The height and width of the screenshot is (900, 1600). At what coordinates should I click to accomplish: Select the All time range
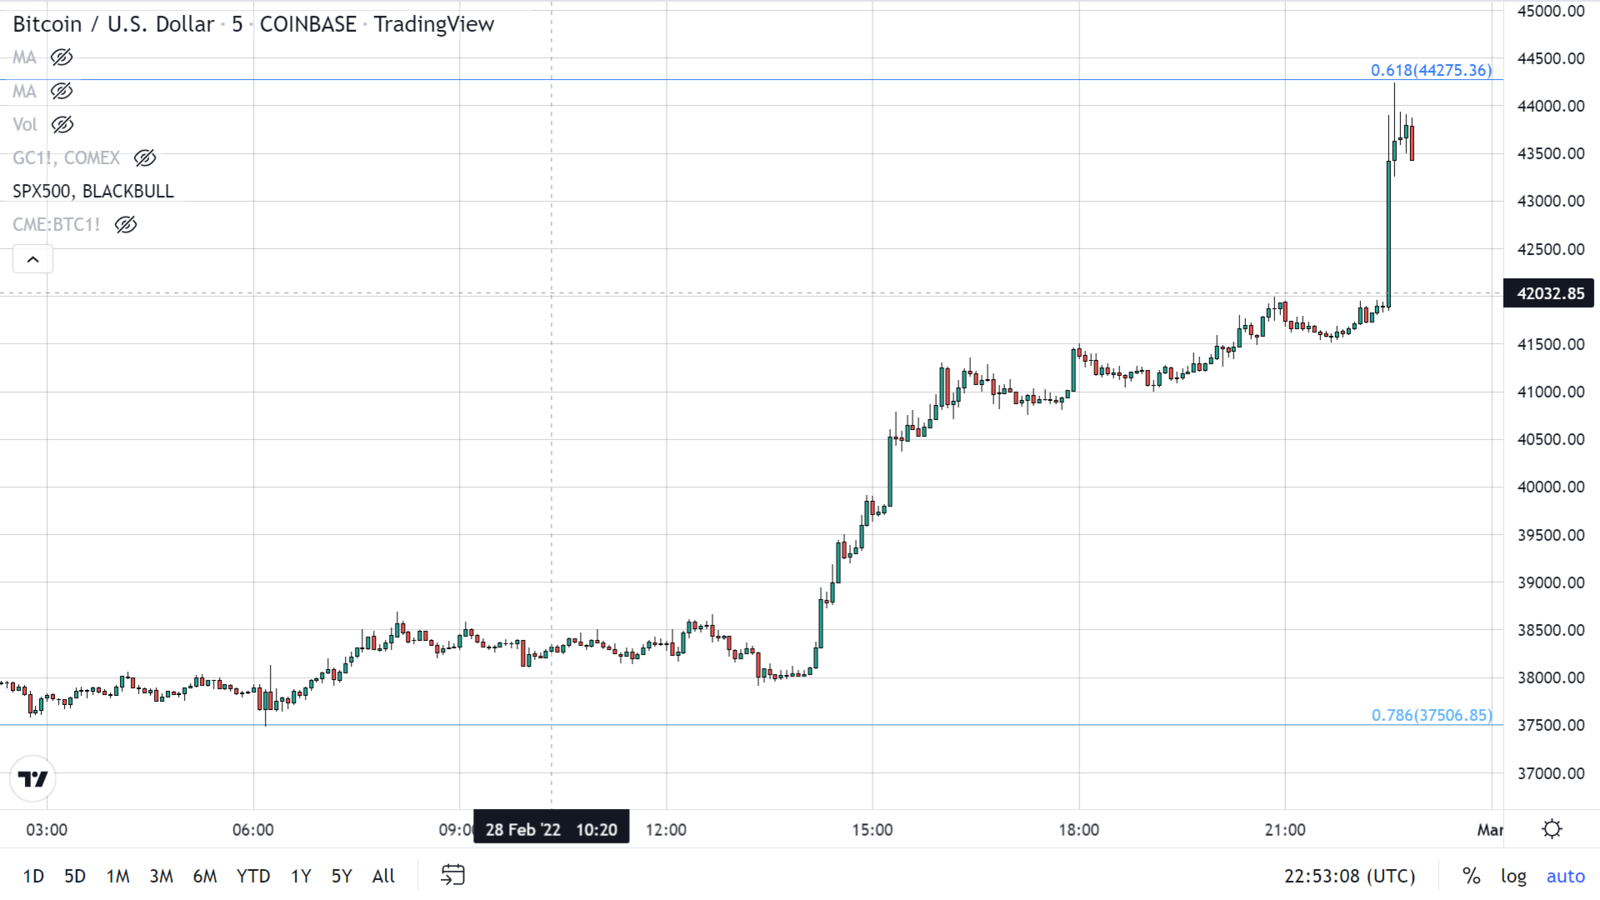coord(383,876)
